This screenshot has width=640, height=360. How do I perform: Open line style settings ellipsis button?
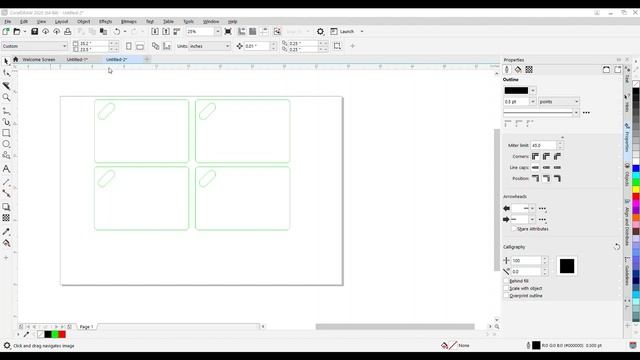pyautogui.click(x=586, y=113)
